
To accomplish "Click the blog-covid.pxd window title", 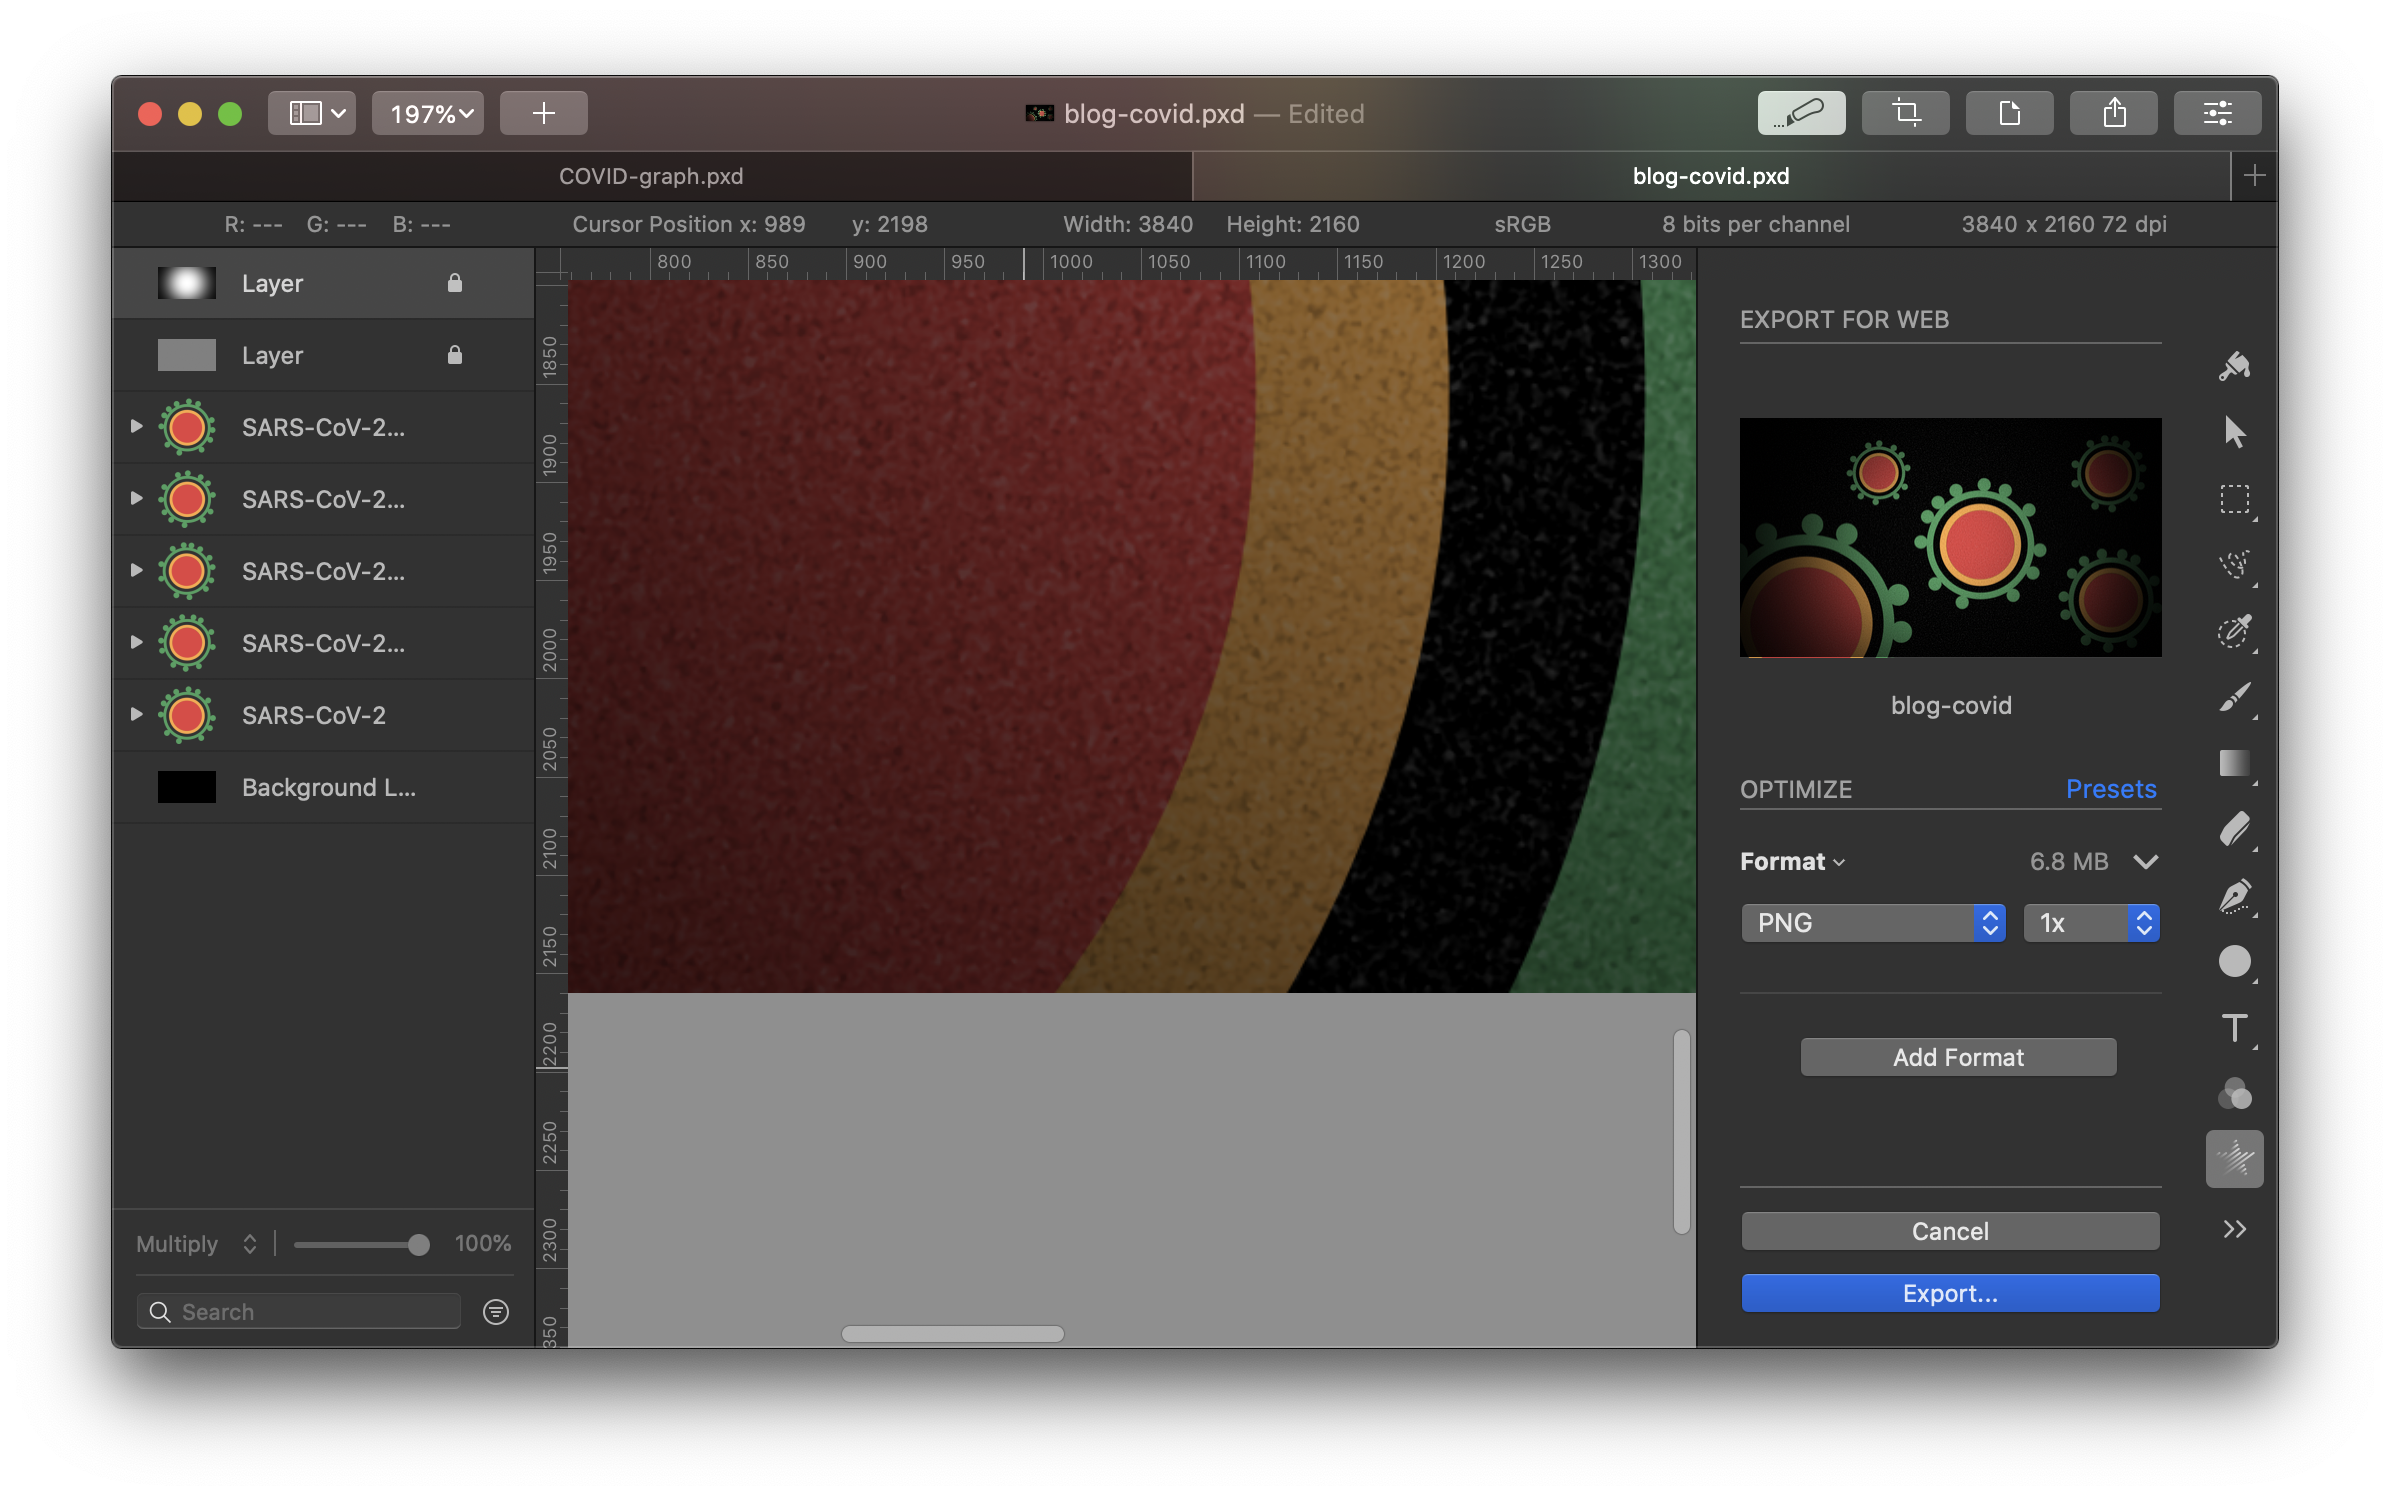I will pos(1154,113).
